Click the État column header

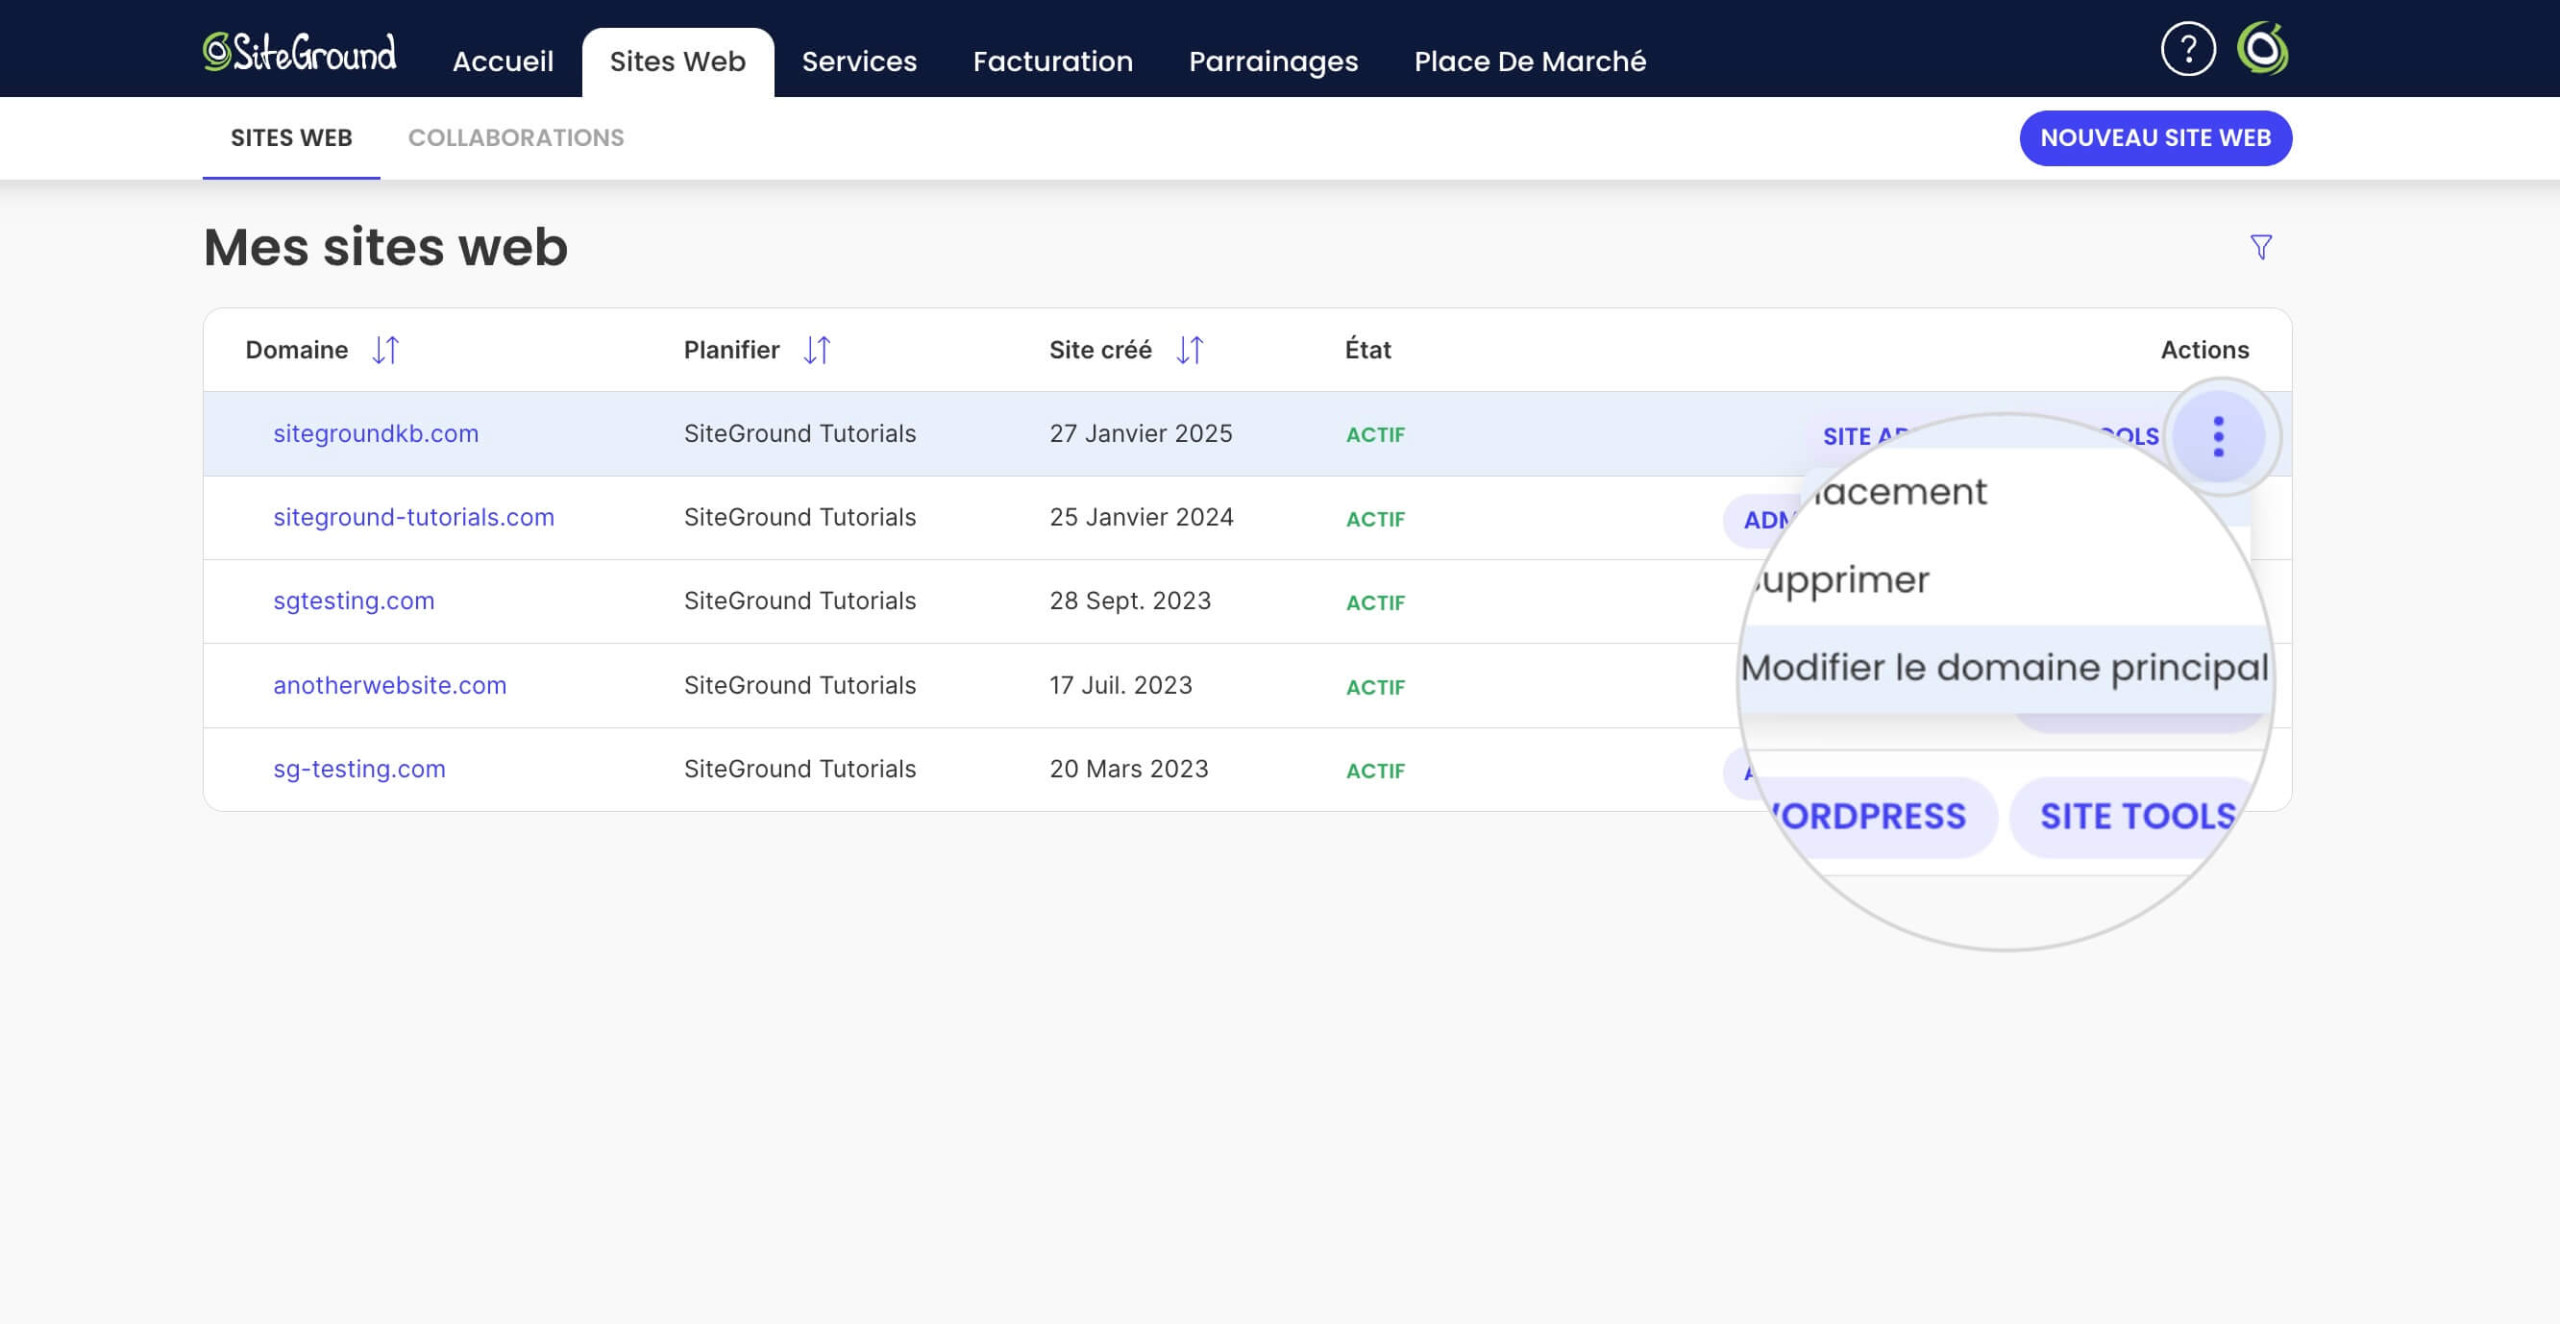coord(1368,350)
